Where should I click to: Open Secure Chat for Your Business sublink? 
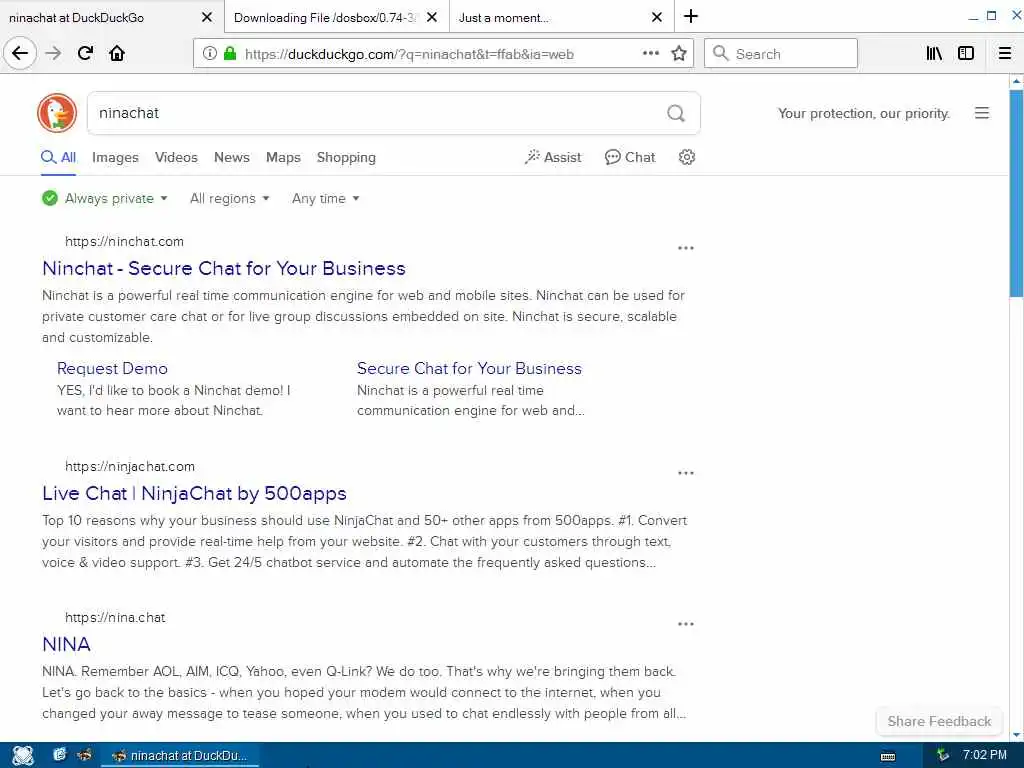pyautogui.click(x=469, y=368)
